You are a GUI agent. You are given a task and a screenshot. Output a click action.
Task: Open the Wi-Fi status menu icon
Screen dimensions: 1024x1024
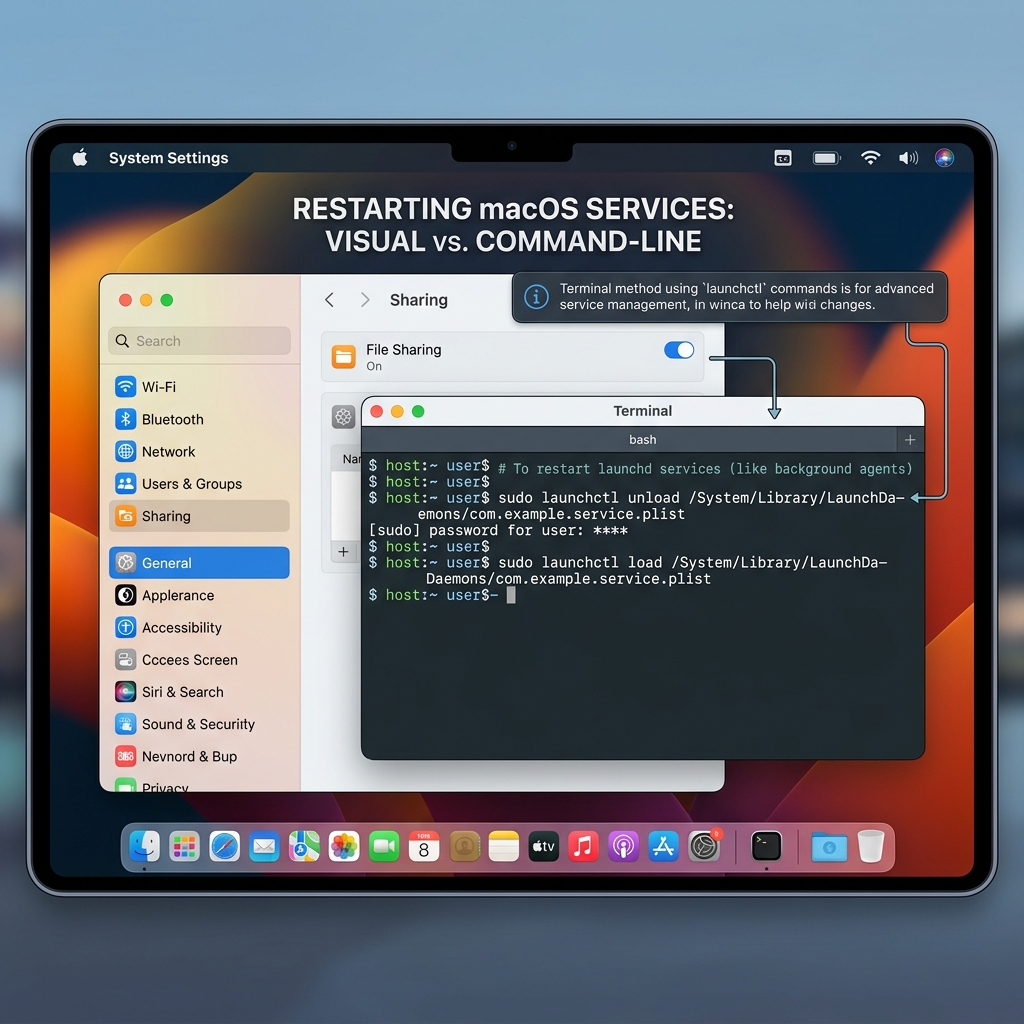click(x=870, y=157)
